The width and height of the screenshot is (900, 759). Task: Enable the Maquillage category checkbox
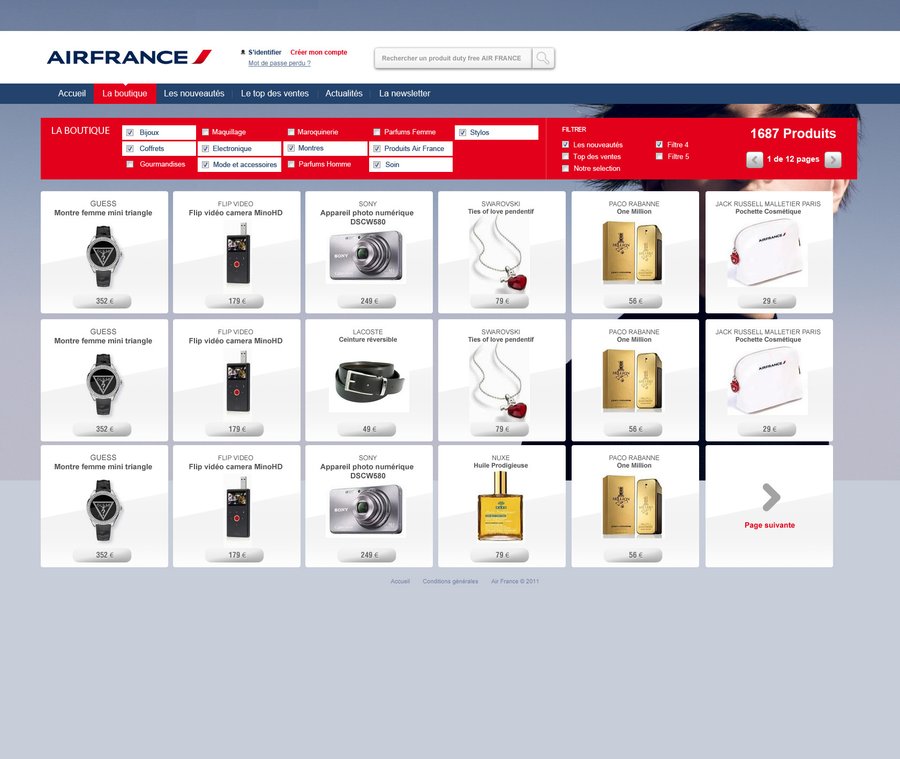click(206, 132)
